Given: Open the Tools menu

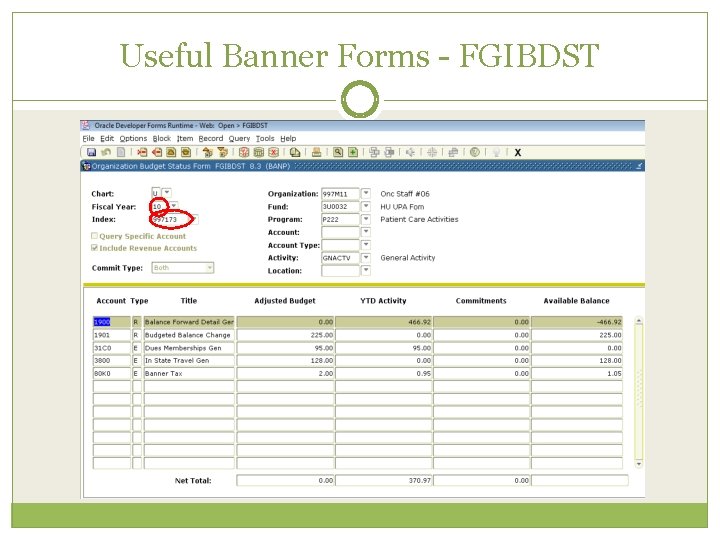Looking at the screenshot, I should click(265, 138).
